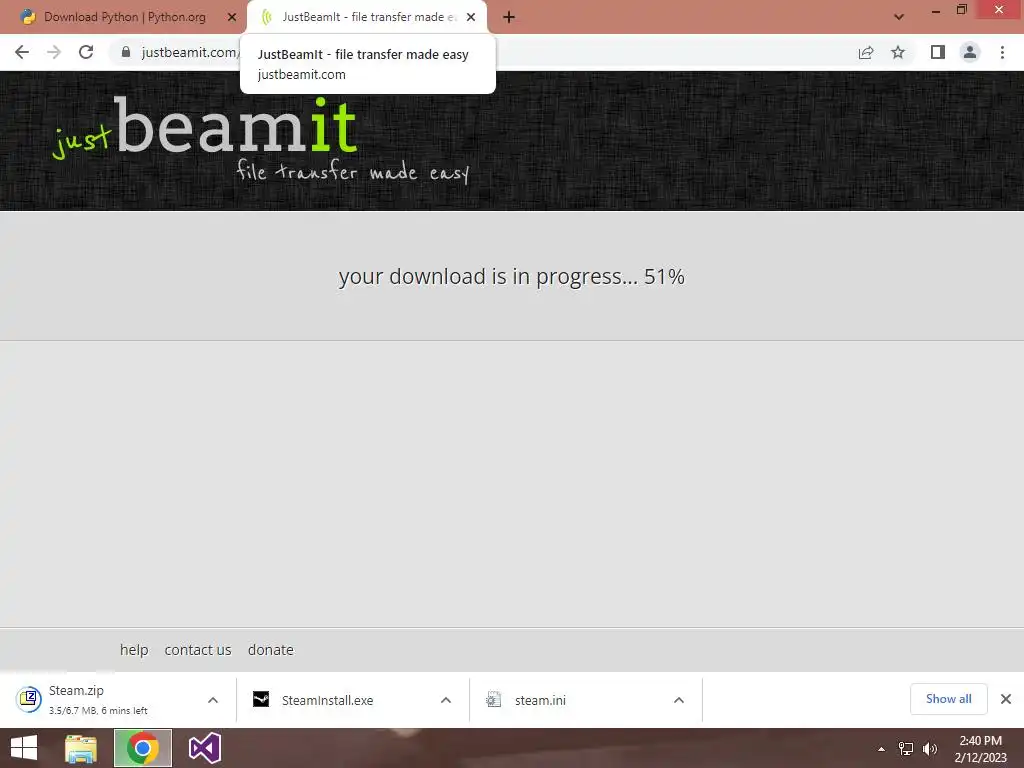
Task: Open the Windows Start menu
Action: coord(24,748)
